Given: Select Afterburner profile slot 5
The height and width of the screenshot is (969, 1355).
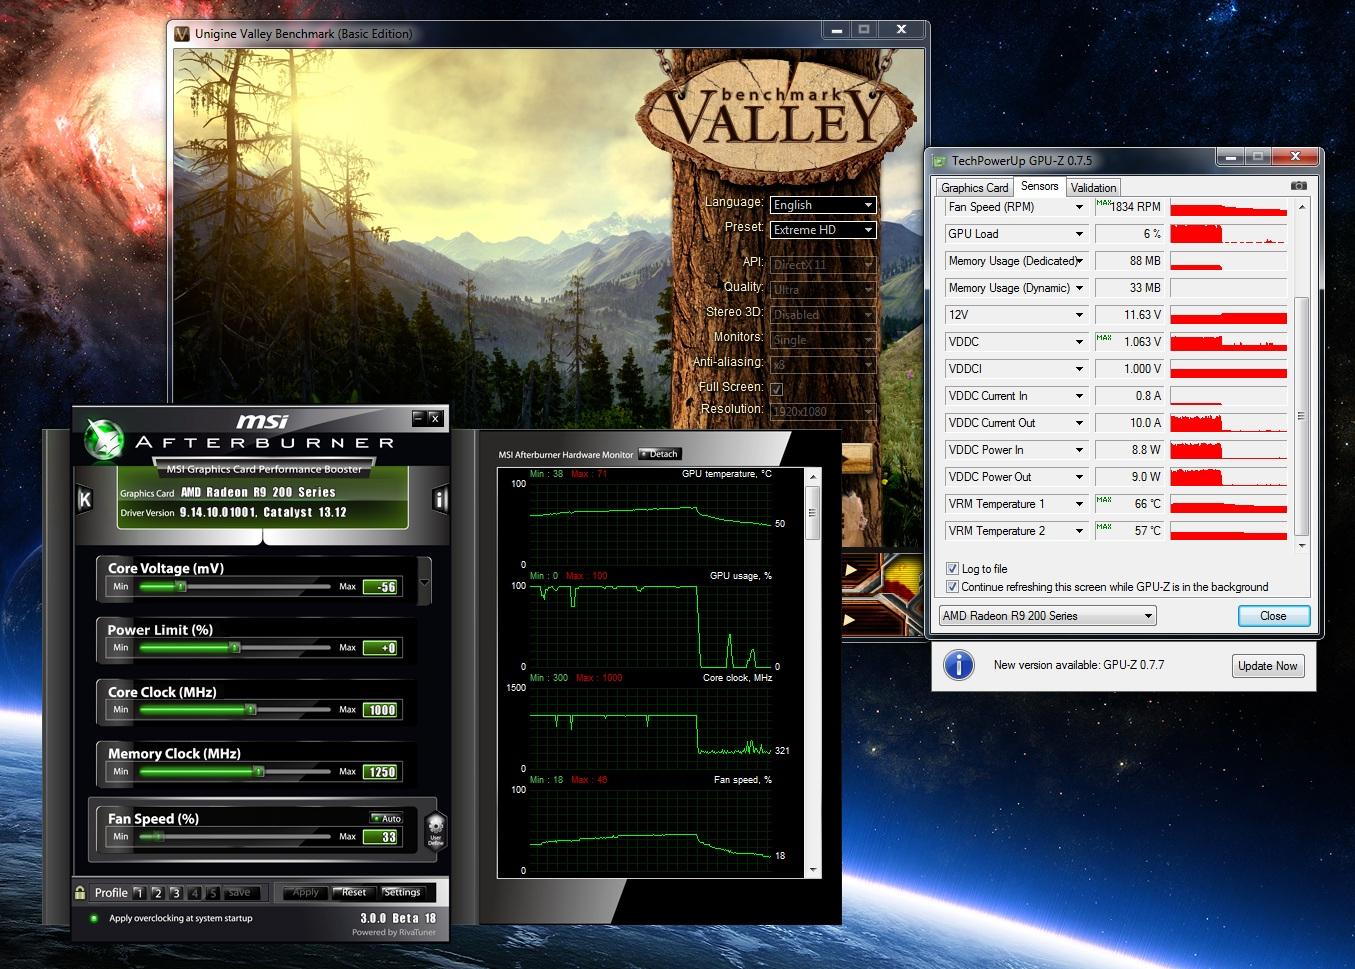Looking at the screenshot, I should click(212, 893).
